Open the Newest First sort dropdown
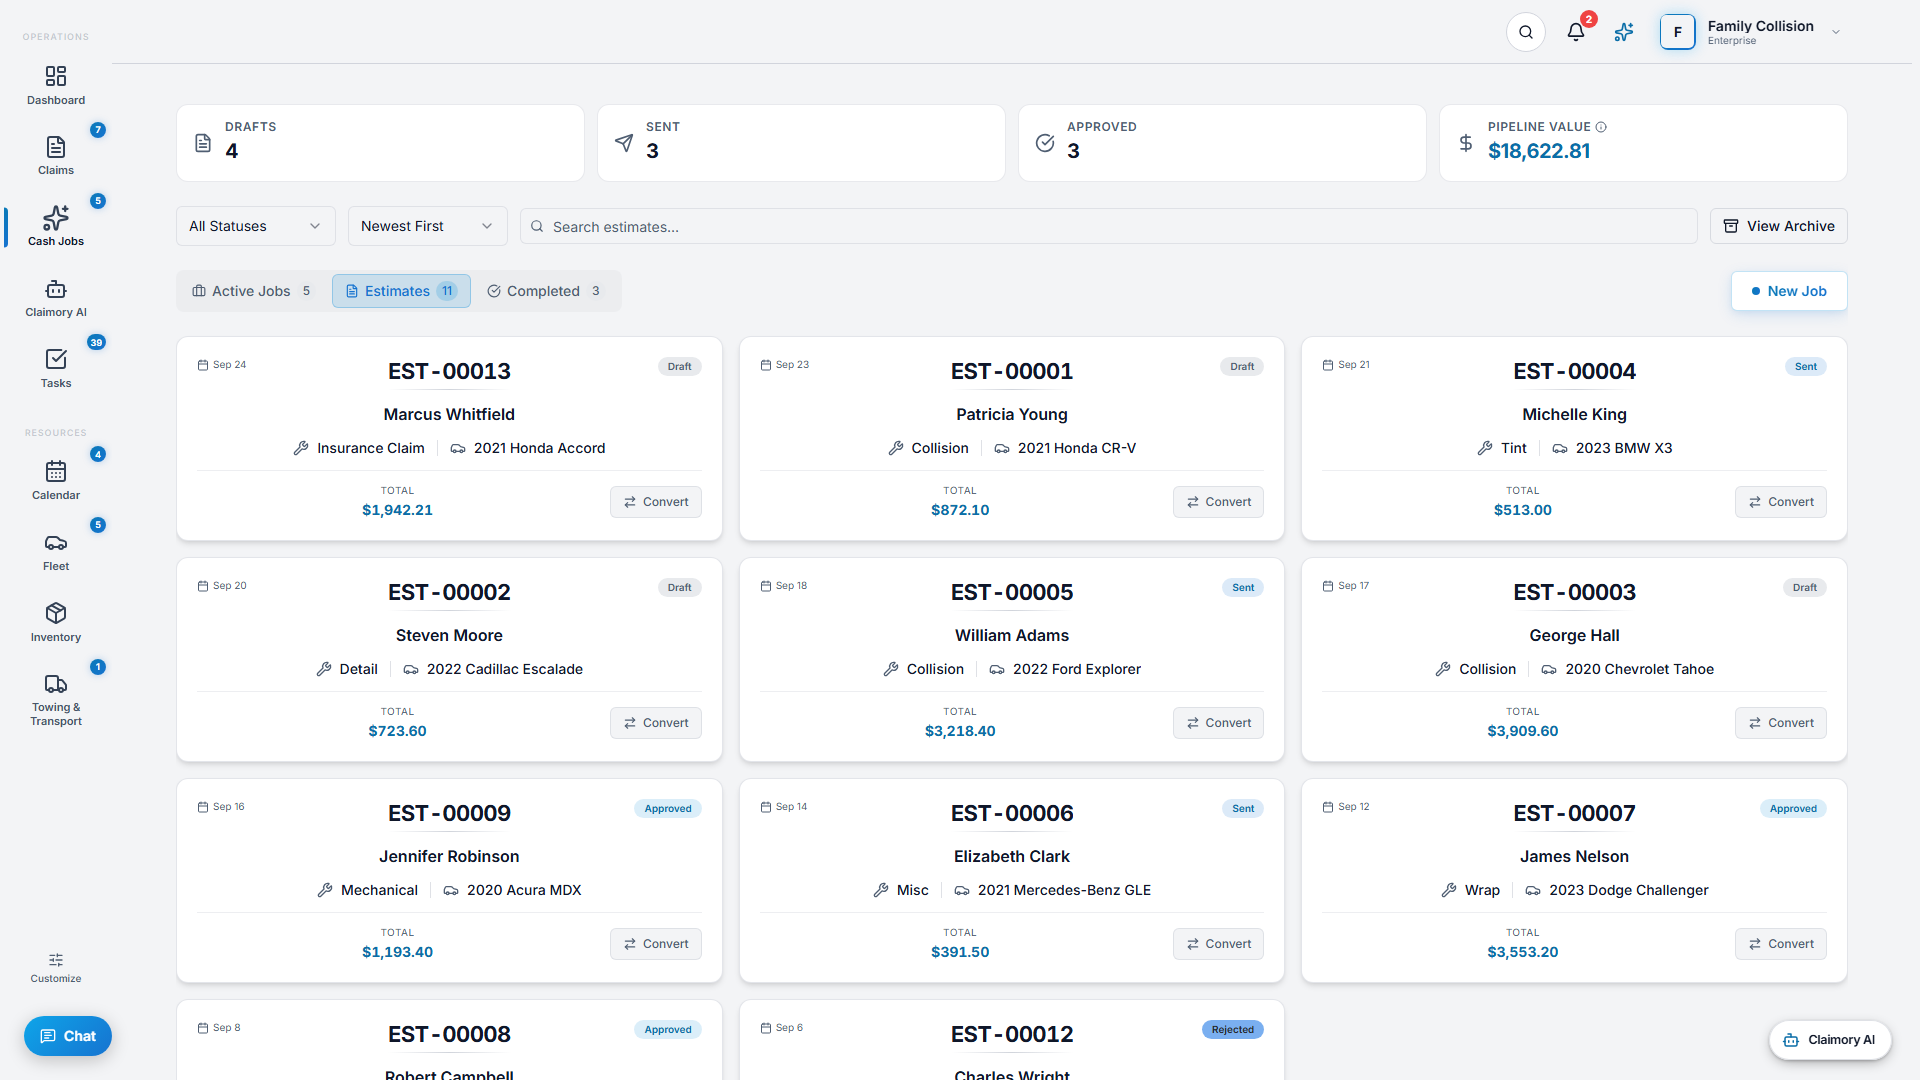This screenshot has width=1920, height=1080. coord(428,226)
